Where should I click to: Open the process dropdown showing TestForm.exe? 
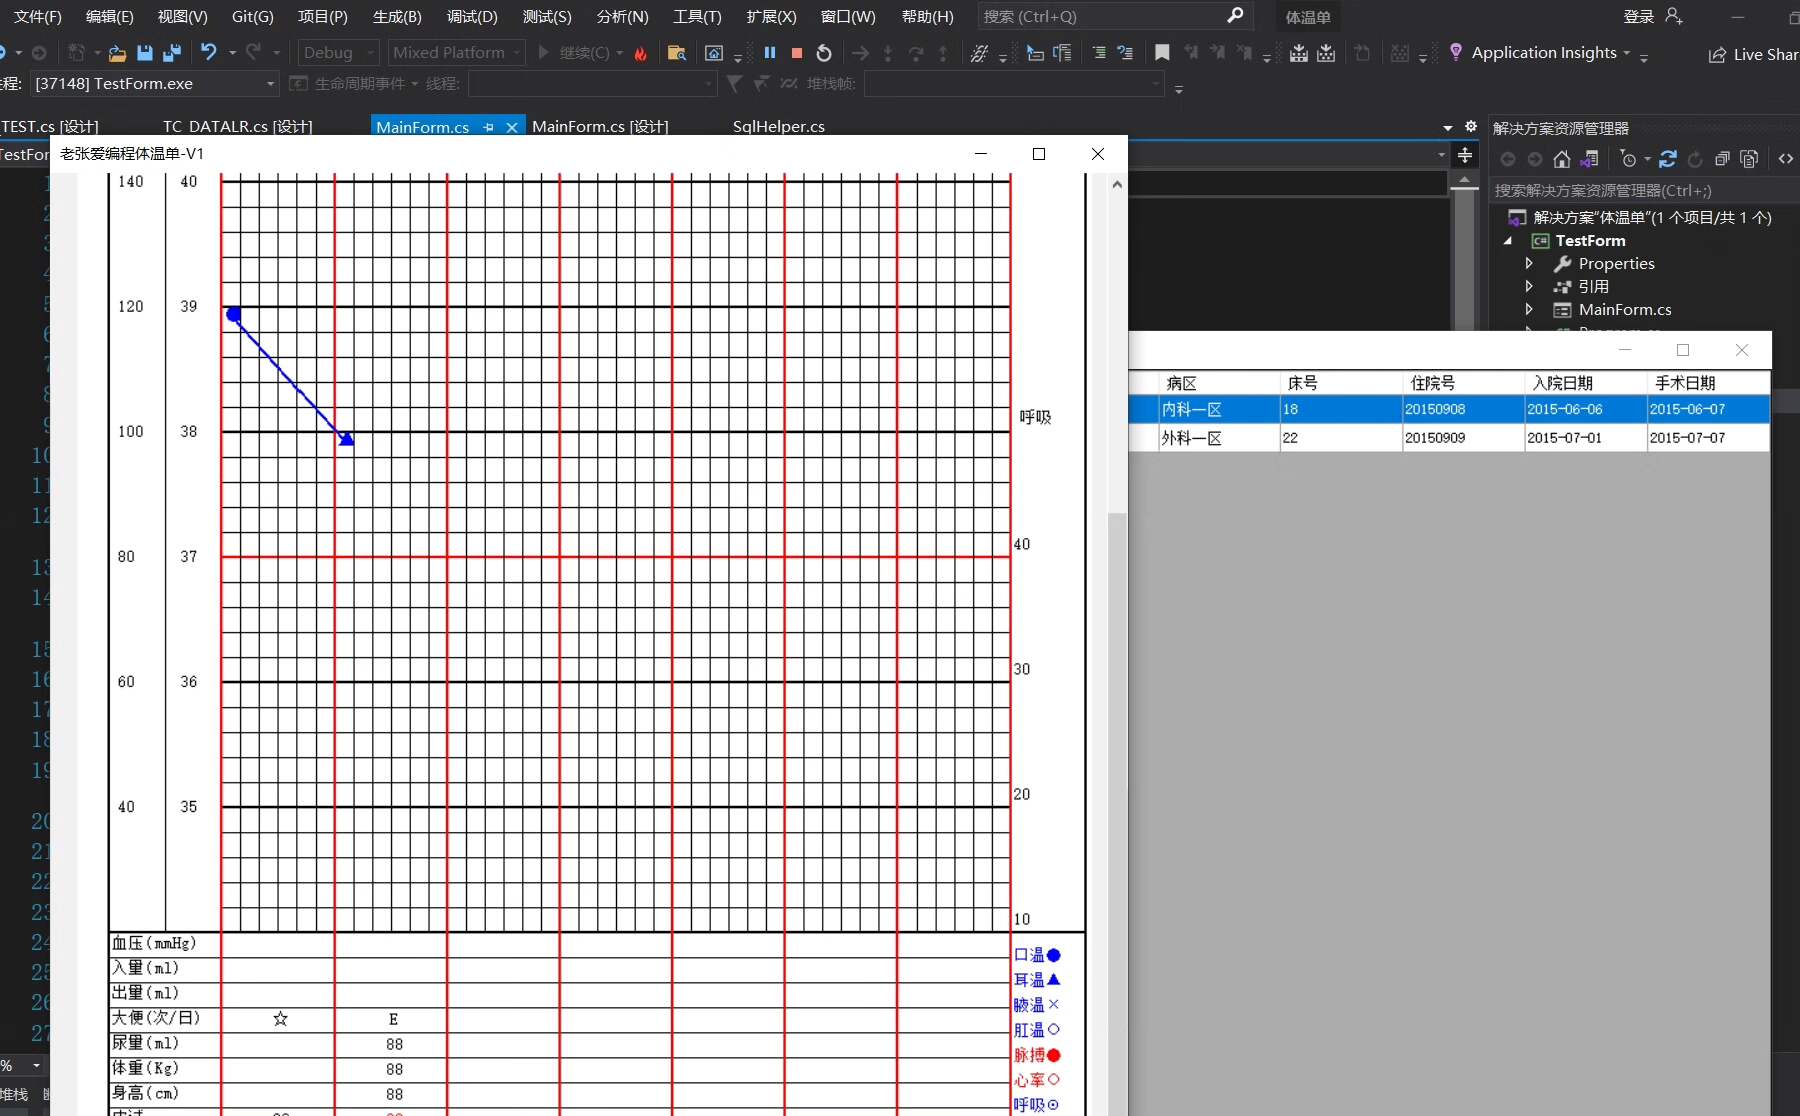point(270,84)
